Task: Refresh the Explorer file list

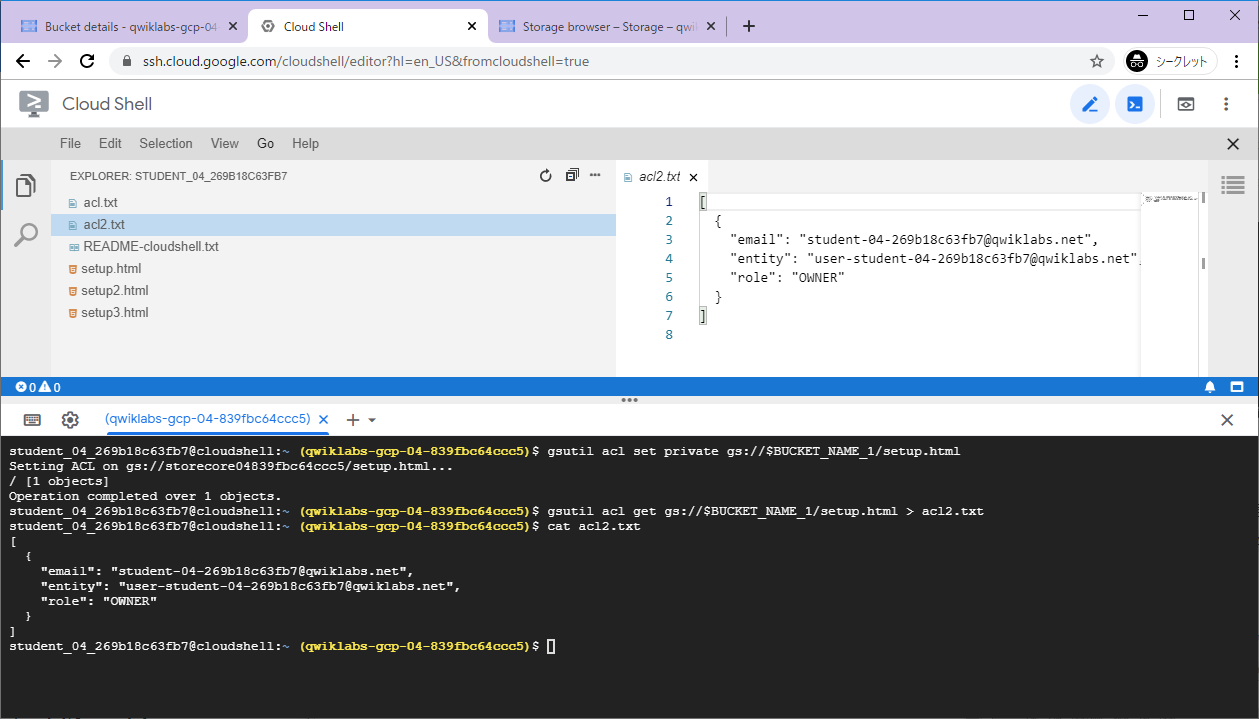Action: 546,176
